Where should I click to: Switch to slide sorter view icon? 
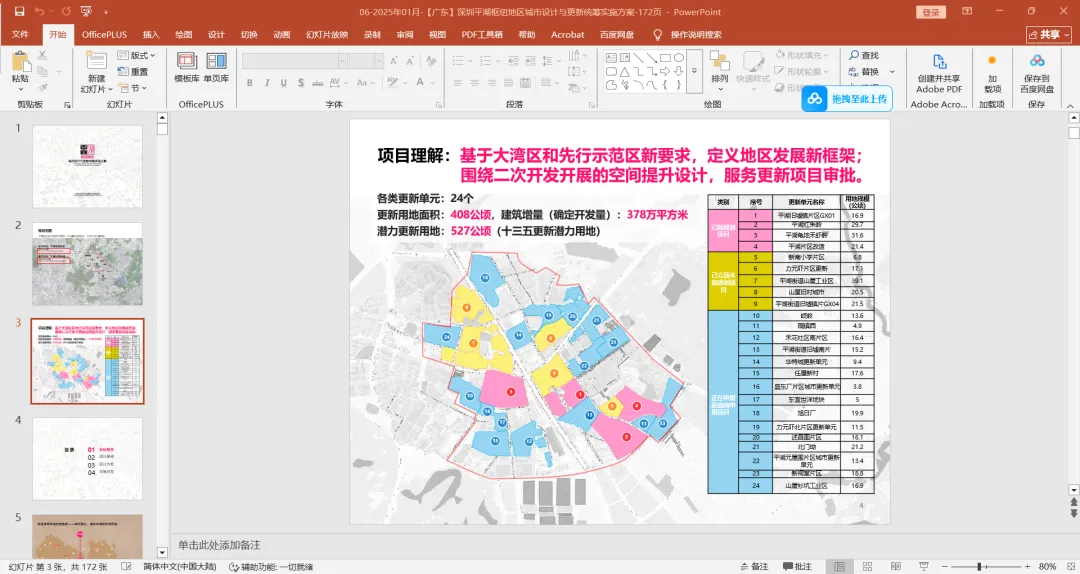pos(867,566)
